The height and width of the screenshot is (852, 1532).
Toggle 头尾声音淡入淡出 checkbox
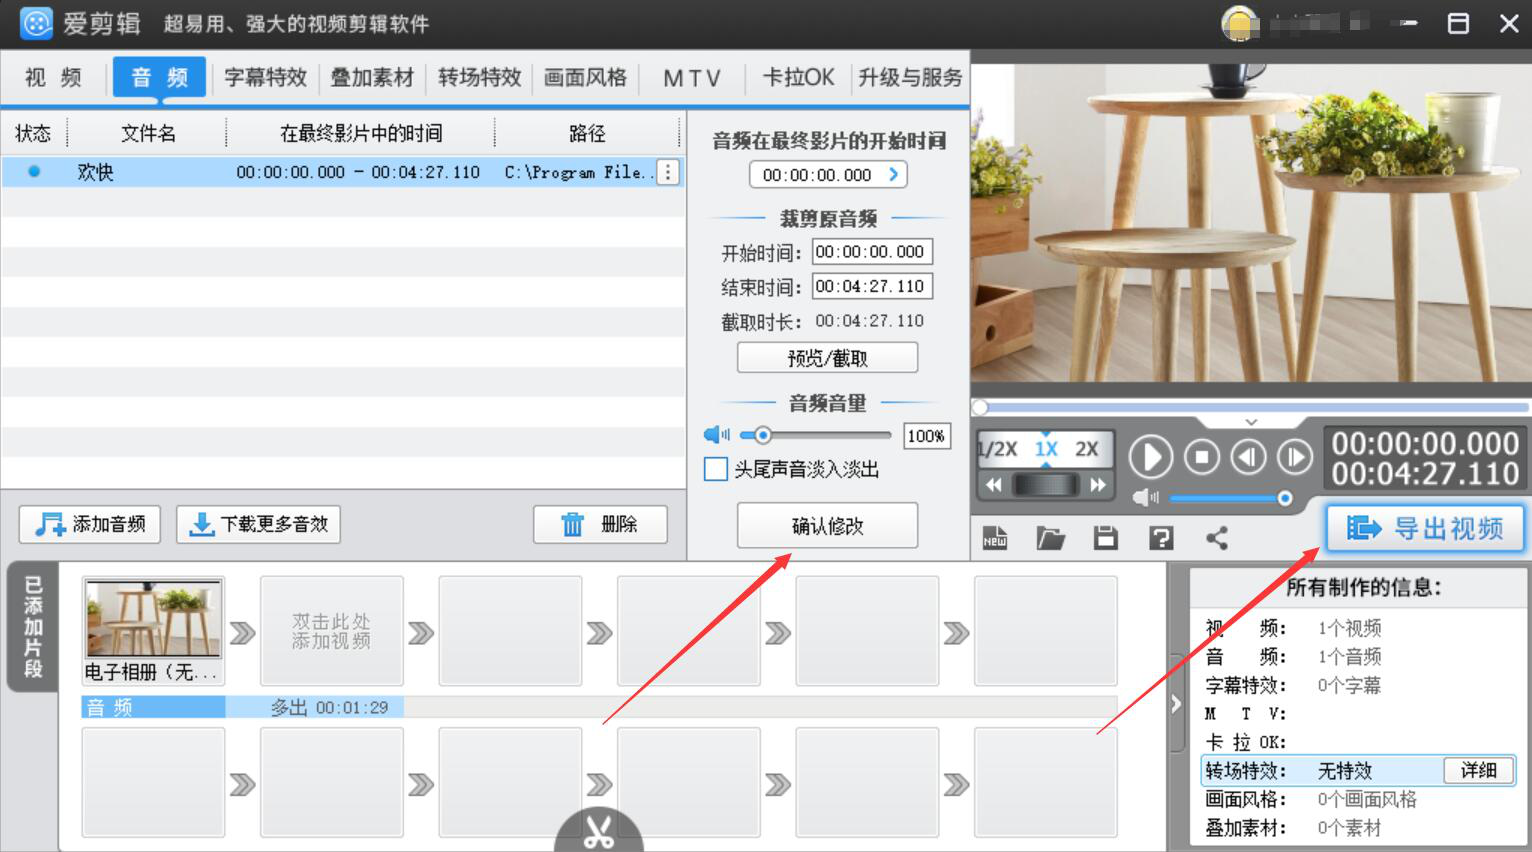point(716,469)
